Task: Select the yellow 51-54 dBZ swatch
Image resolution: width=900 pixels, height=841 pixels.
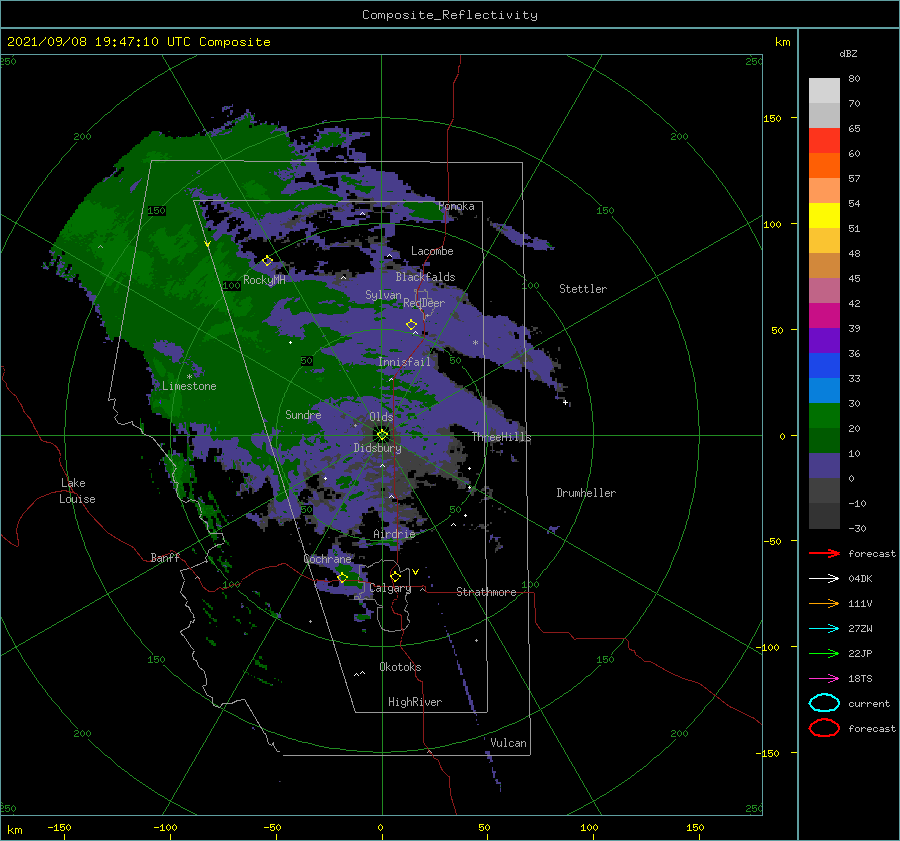Action: (824, 216)
